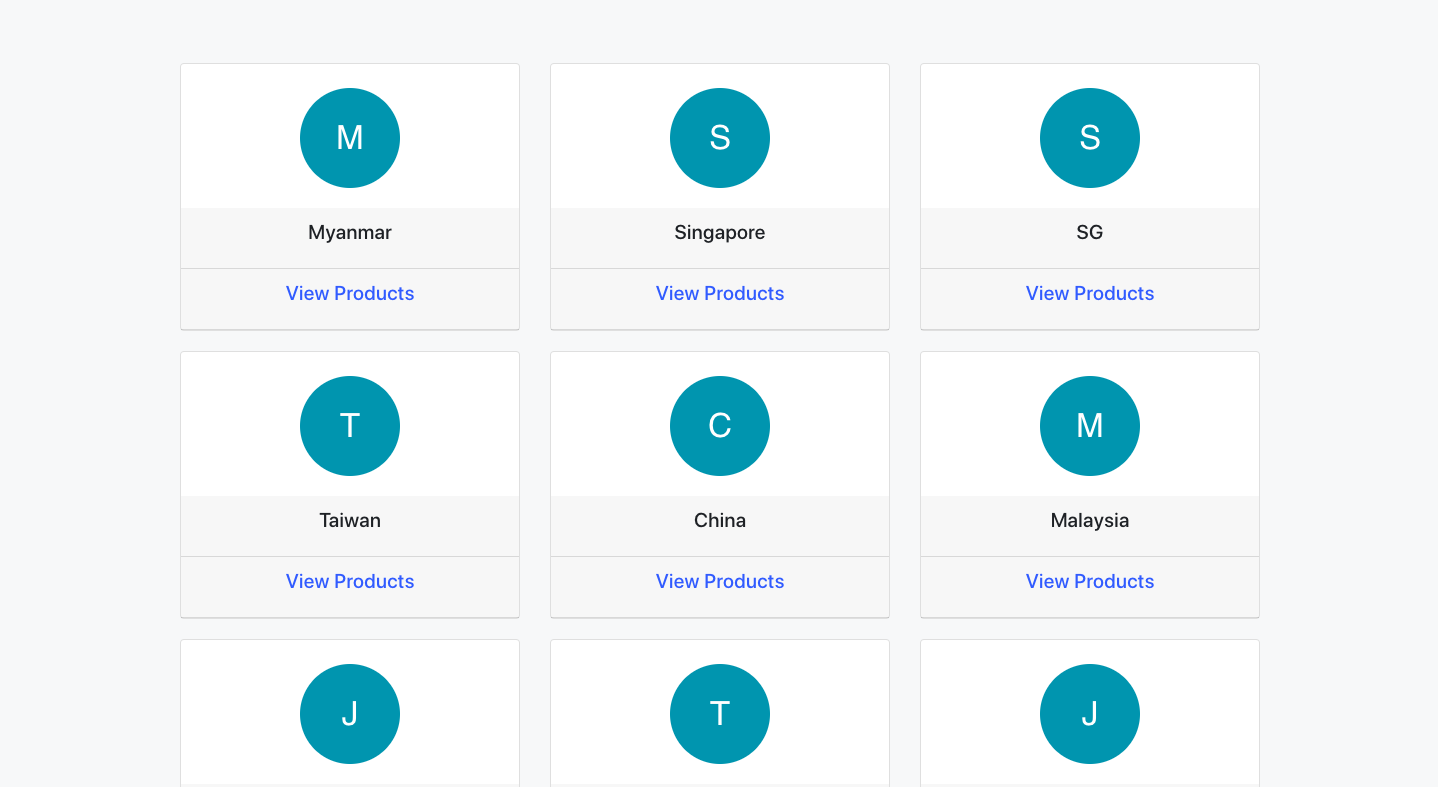The height and width of the screenshot is (787, 1438).
Task: Open View Products for SG
Action: [1090, 293]
